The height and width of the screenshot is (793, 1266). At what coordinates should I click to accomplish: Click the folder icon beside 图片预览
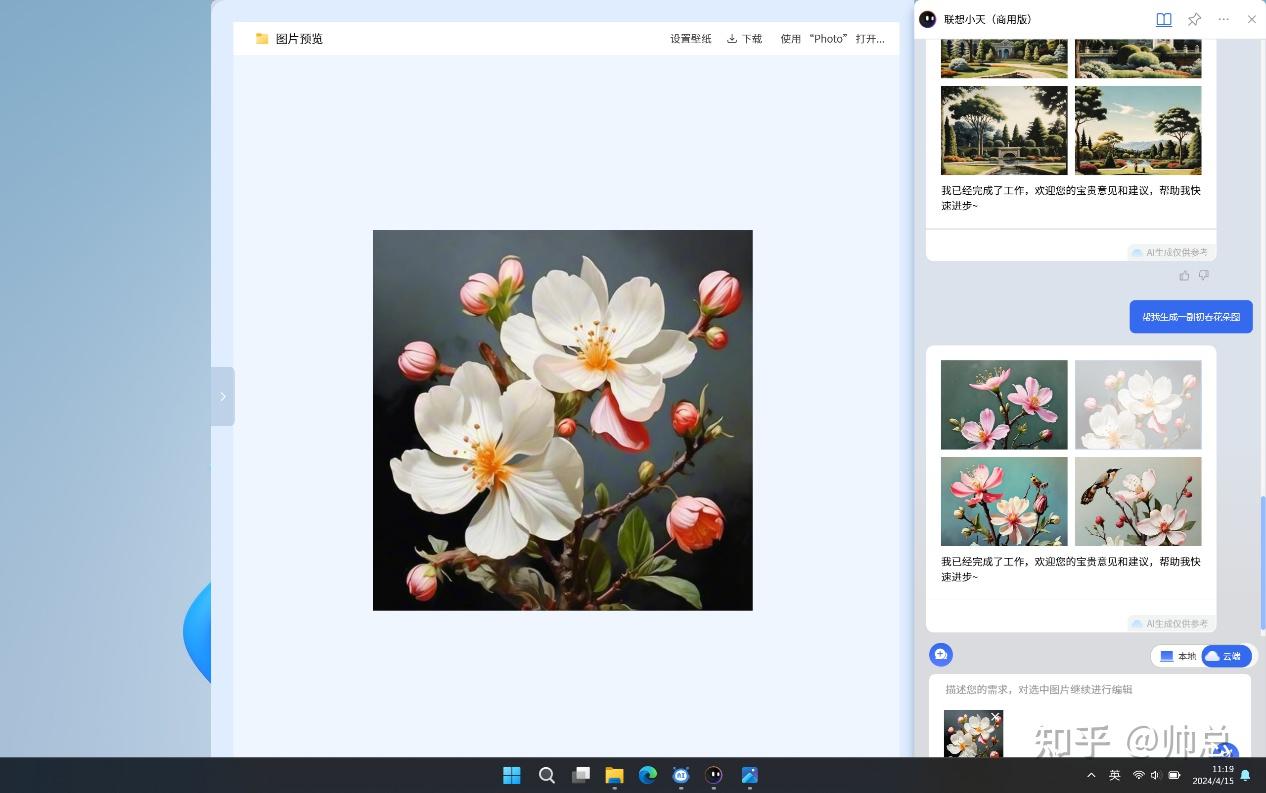262,38
